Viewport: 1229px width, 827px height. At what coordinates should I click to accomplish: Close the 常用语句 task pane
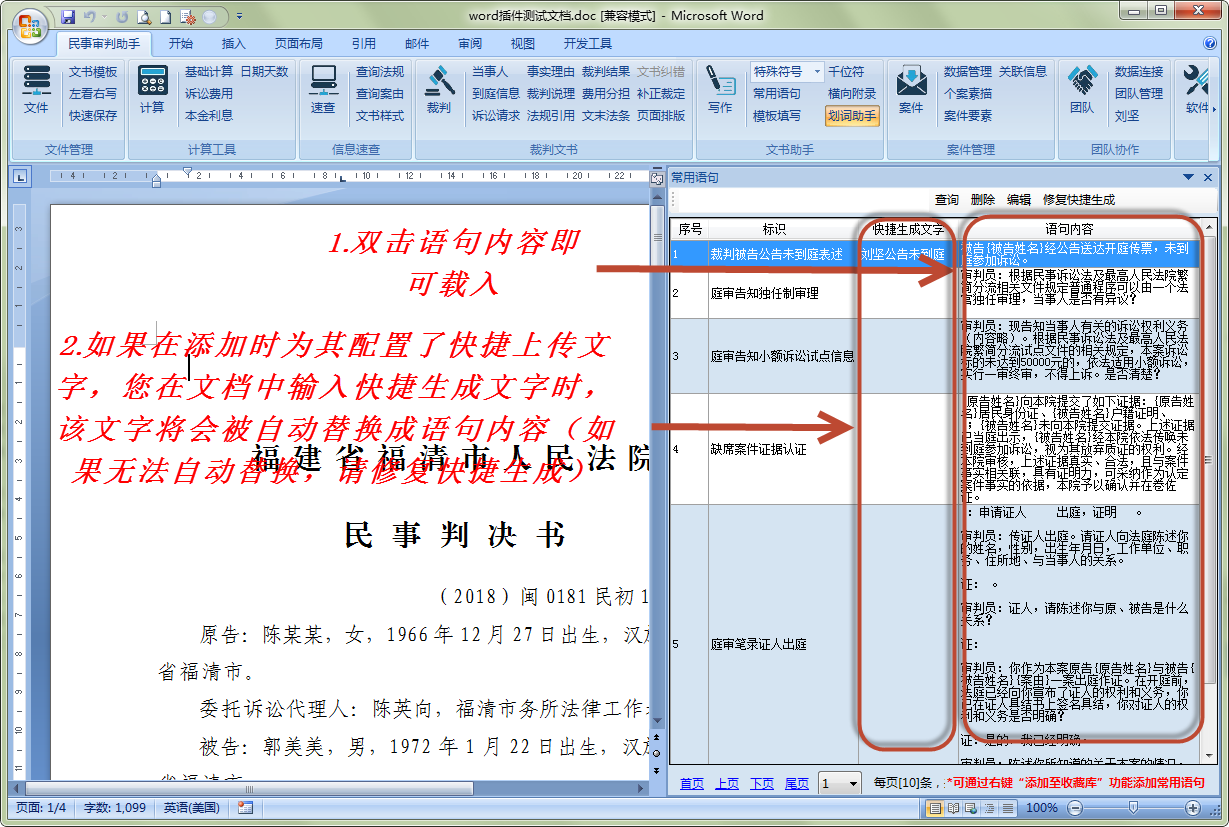coord(1208,177)
